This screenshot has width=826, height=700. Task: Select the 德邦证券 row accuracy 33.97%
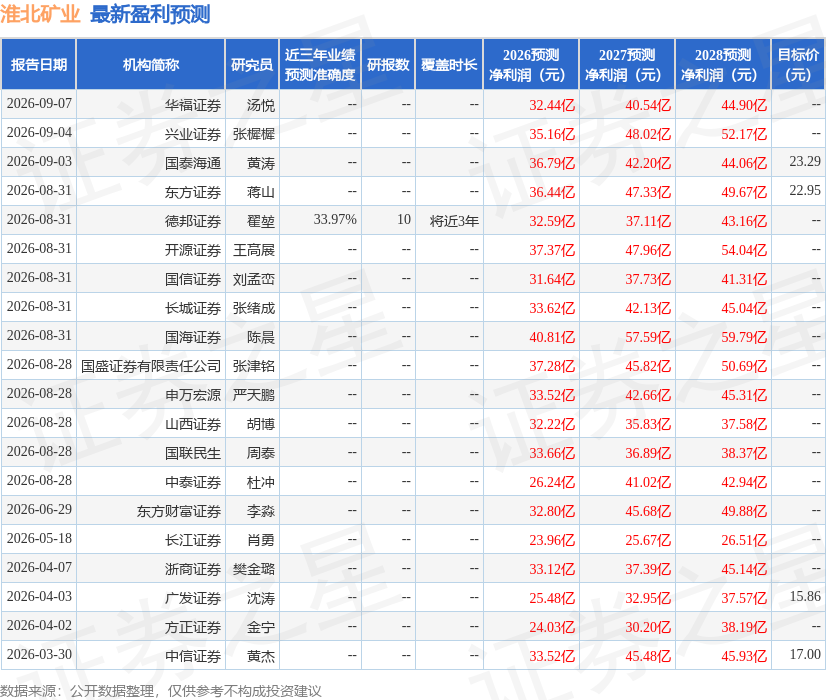335,220
